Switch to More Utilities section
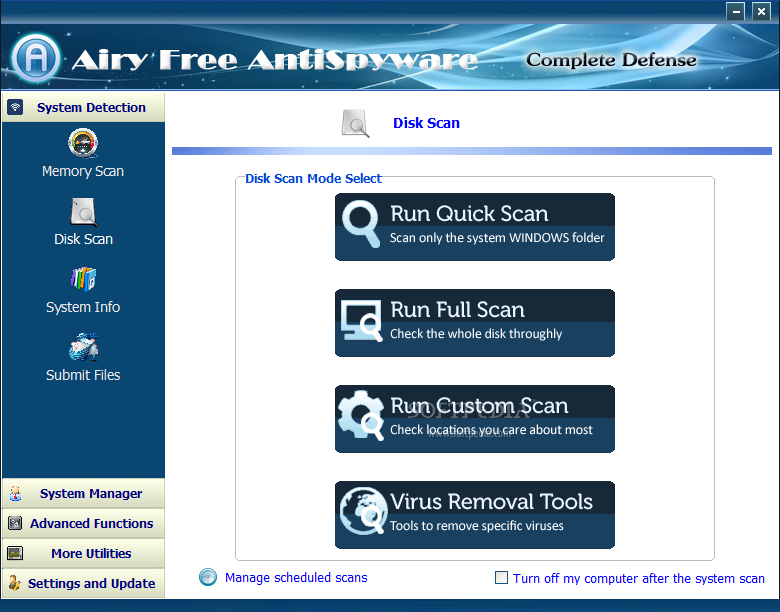 (83, 553)
